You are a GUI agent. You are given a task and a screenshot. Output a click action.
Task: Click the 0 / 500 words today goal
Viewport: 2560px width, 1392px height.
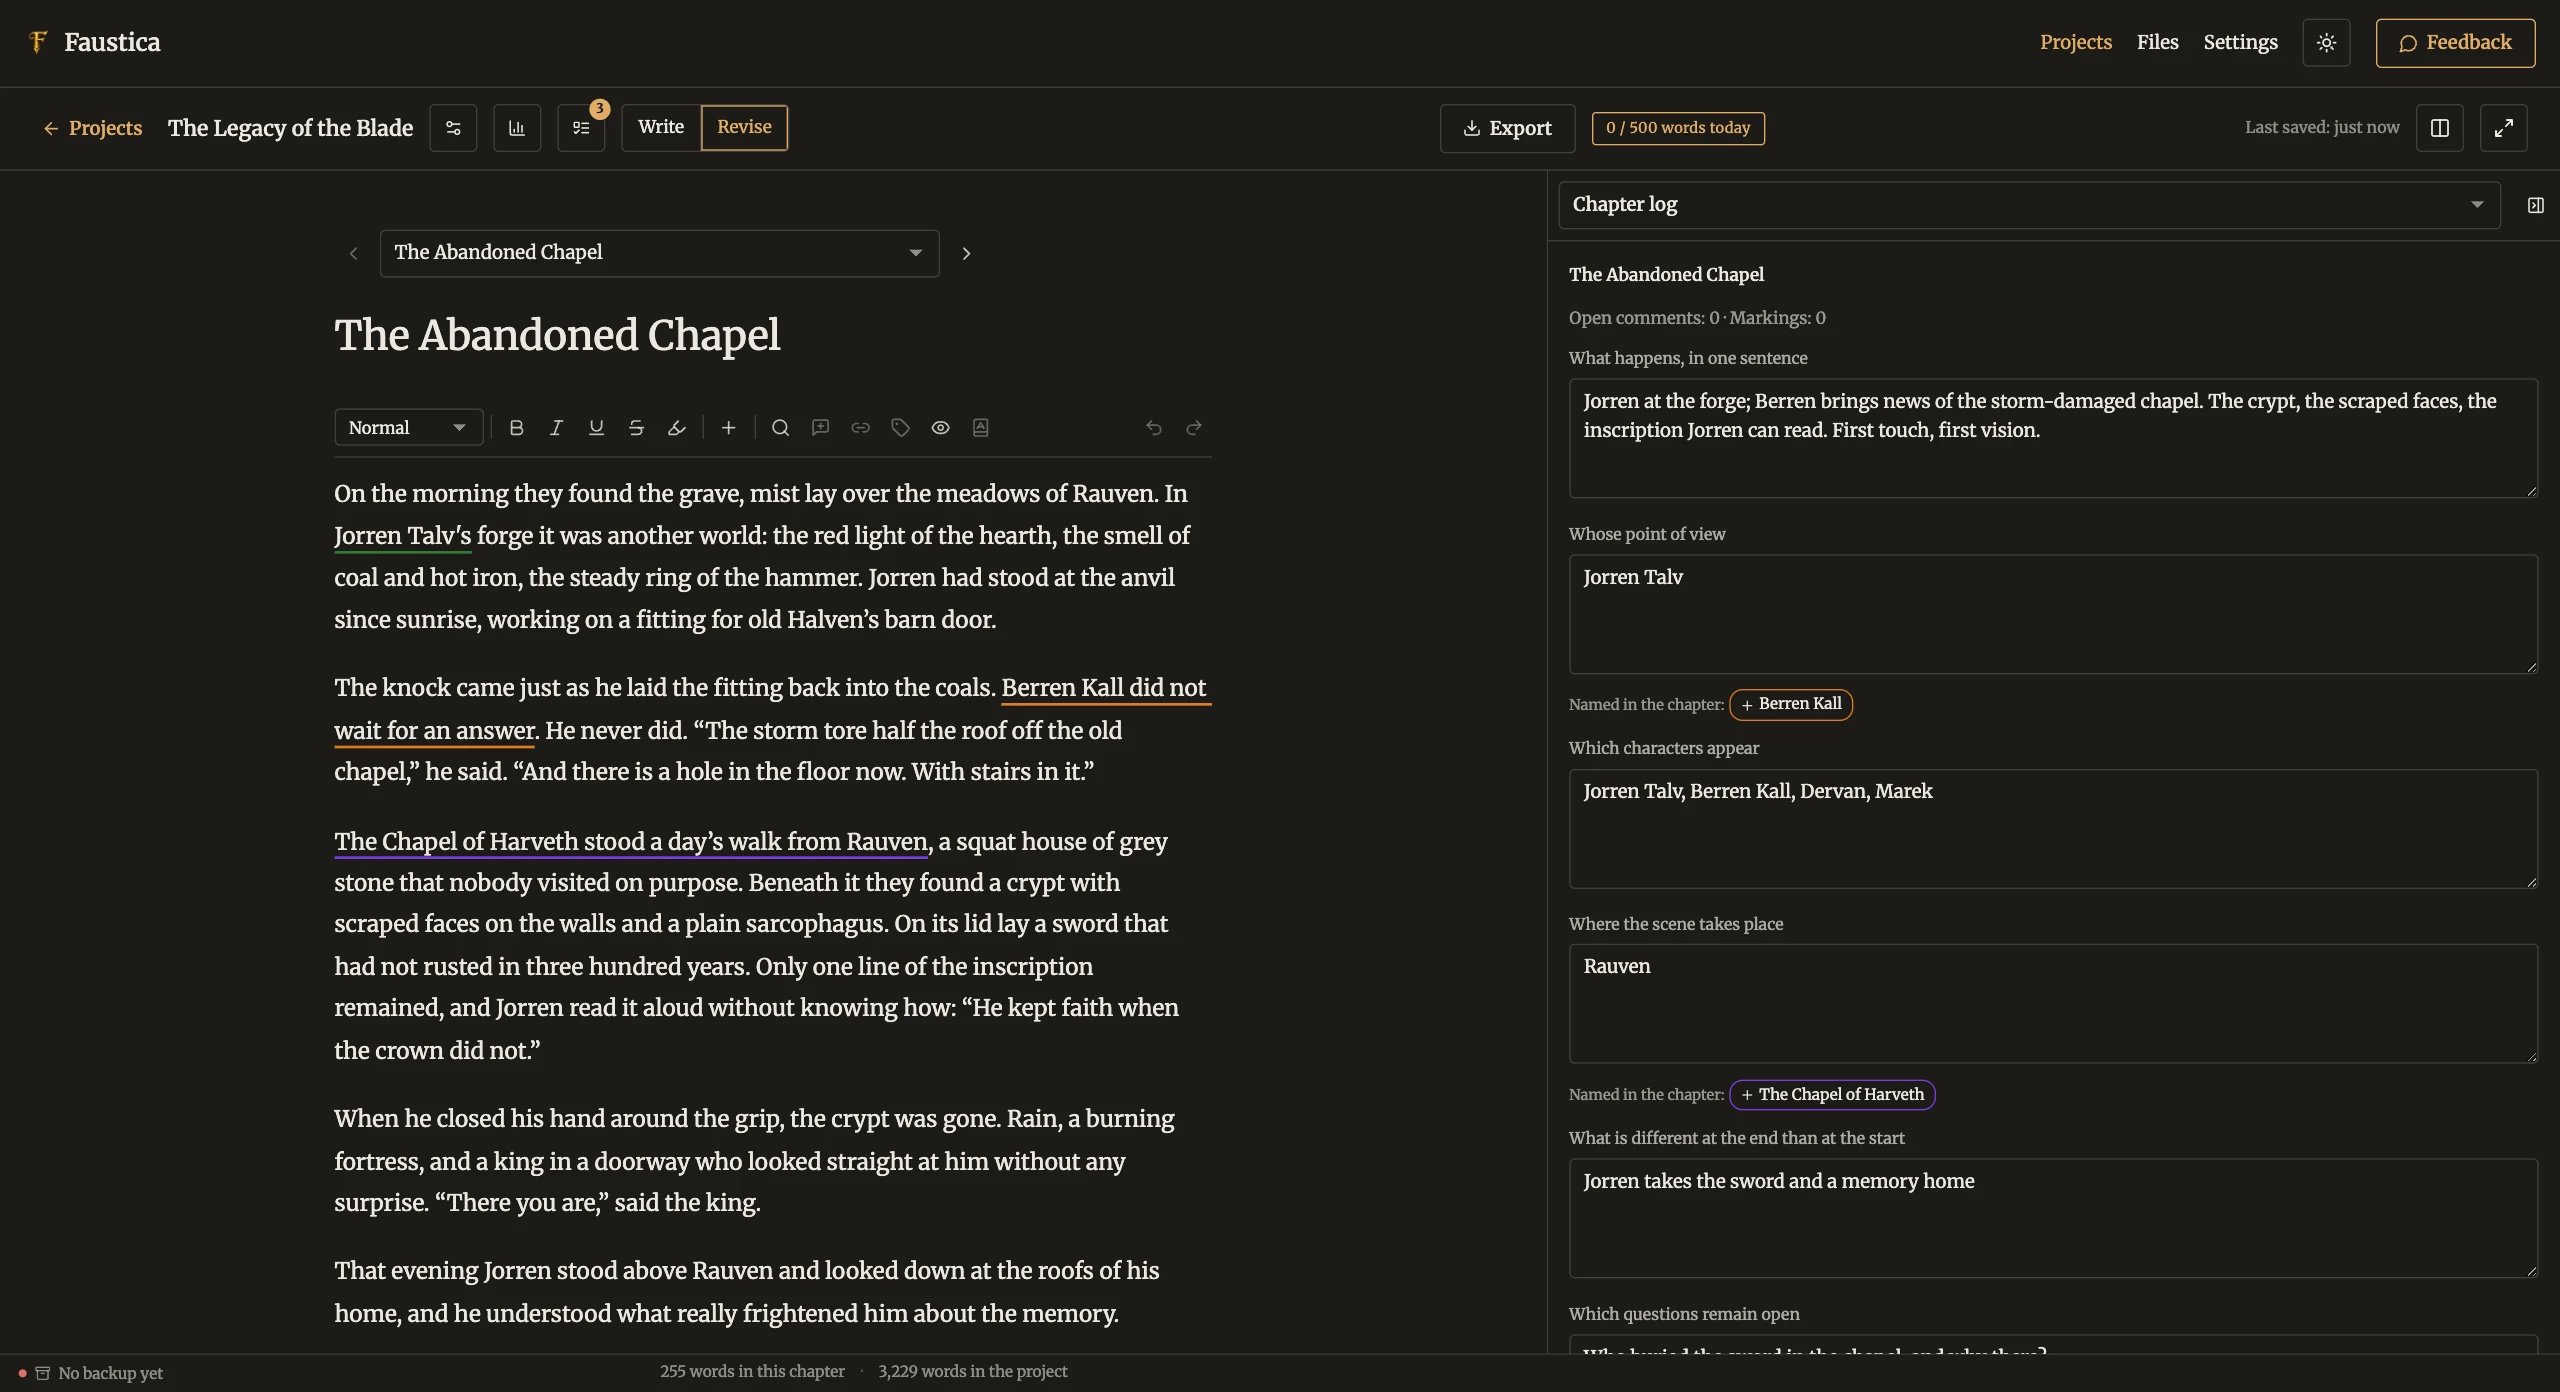(1678, 128)
